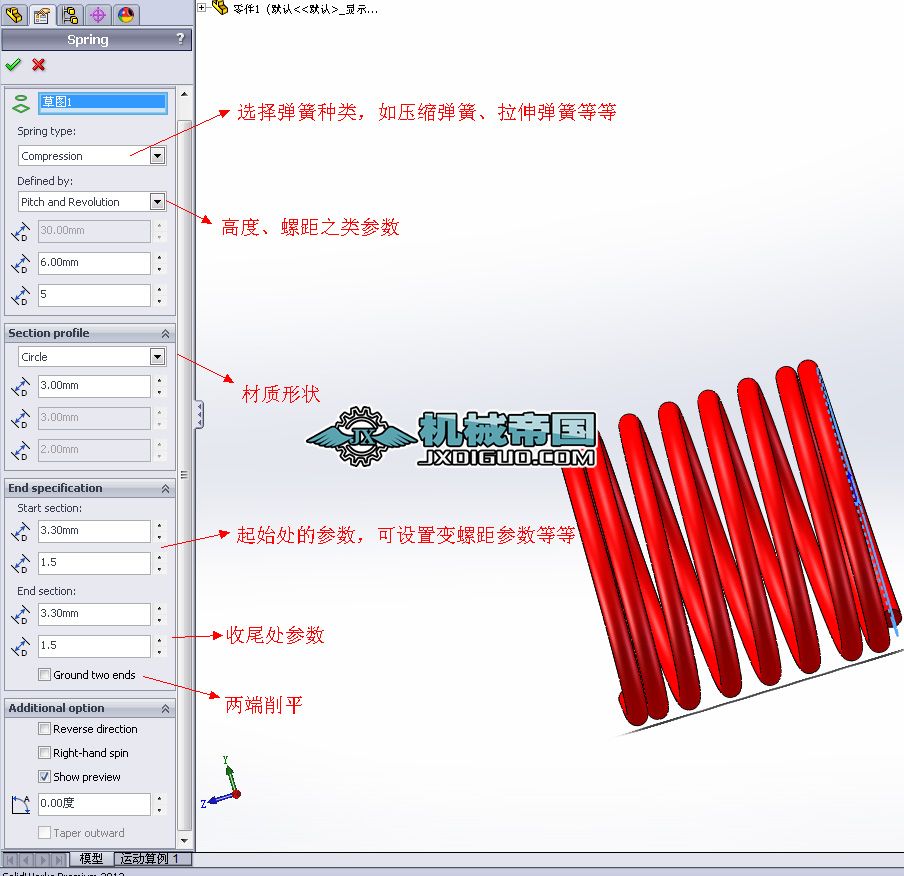The width and height of the screenshot is (904, 876).
Task: Click the Spring panel help question mark
Action: point(179,39)
